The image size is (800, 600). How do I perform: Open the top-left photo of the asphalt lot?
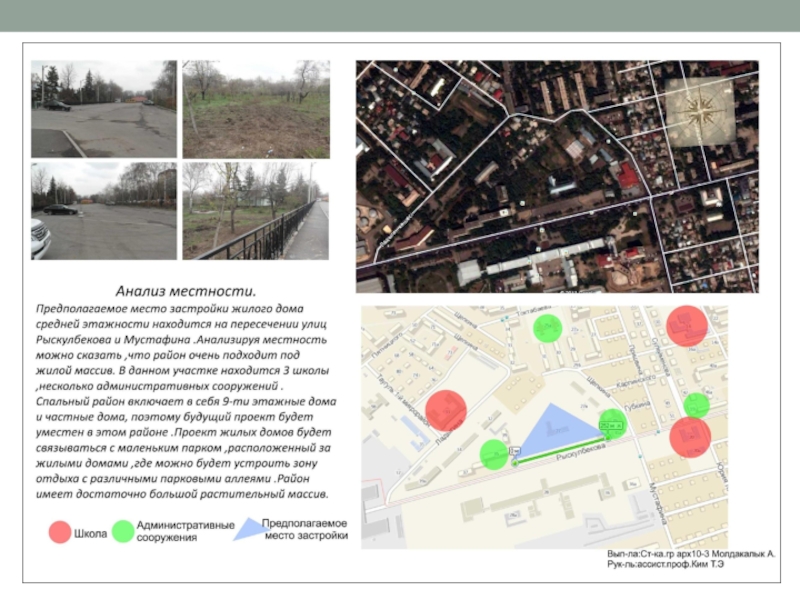click(104, 109)
